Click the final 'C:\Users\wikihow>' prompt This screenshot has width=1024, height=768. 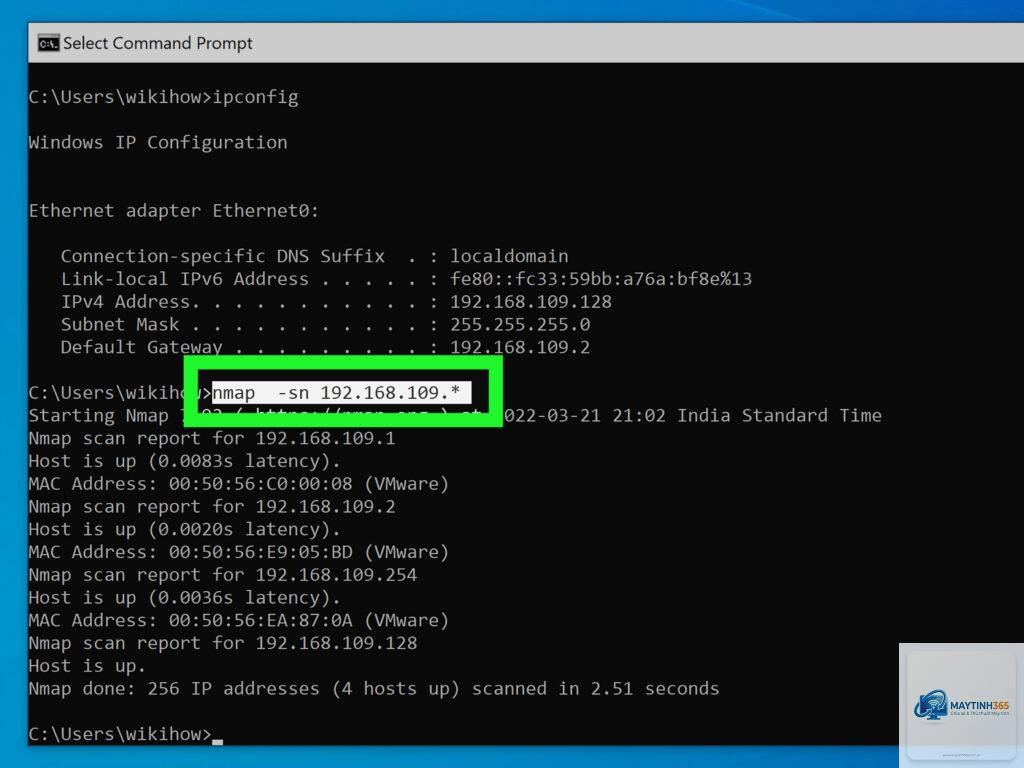[120, 734]
